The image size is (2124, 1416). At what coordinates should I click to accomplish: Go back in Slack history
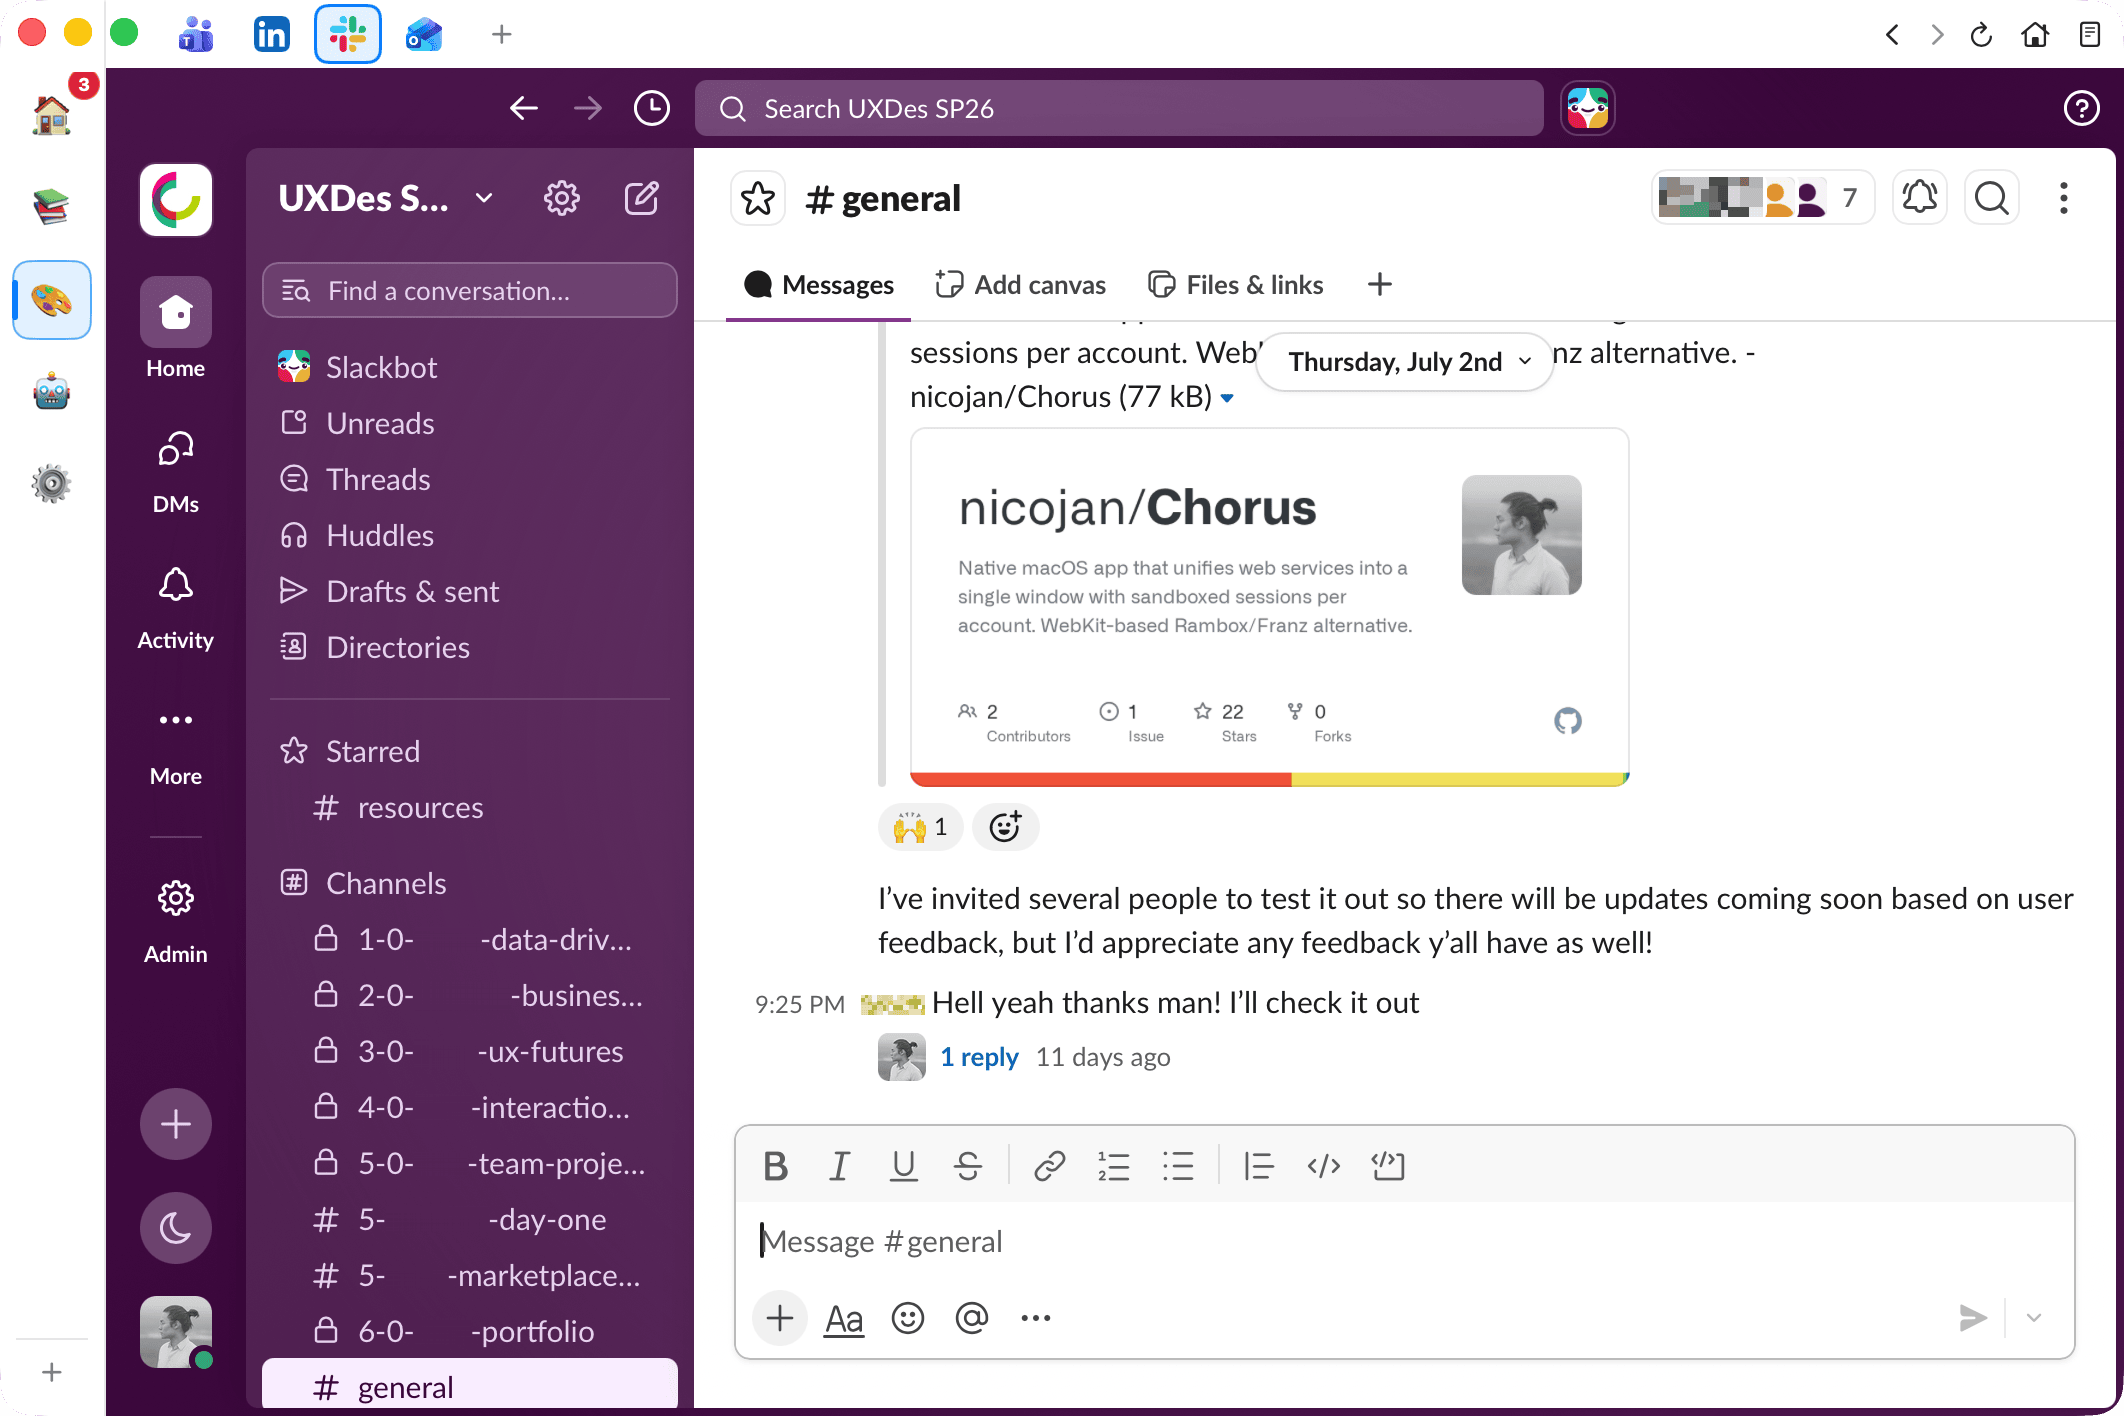coord(524,108)
